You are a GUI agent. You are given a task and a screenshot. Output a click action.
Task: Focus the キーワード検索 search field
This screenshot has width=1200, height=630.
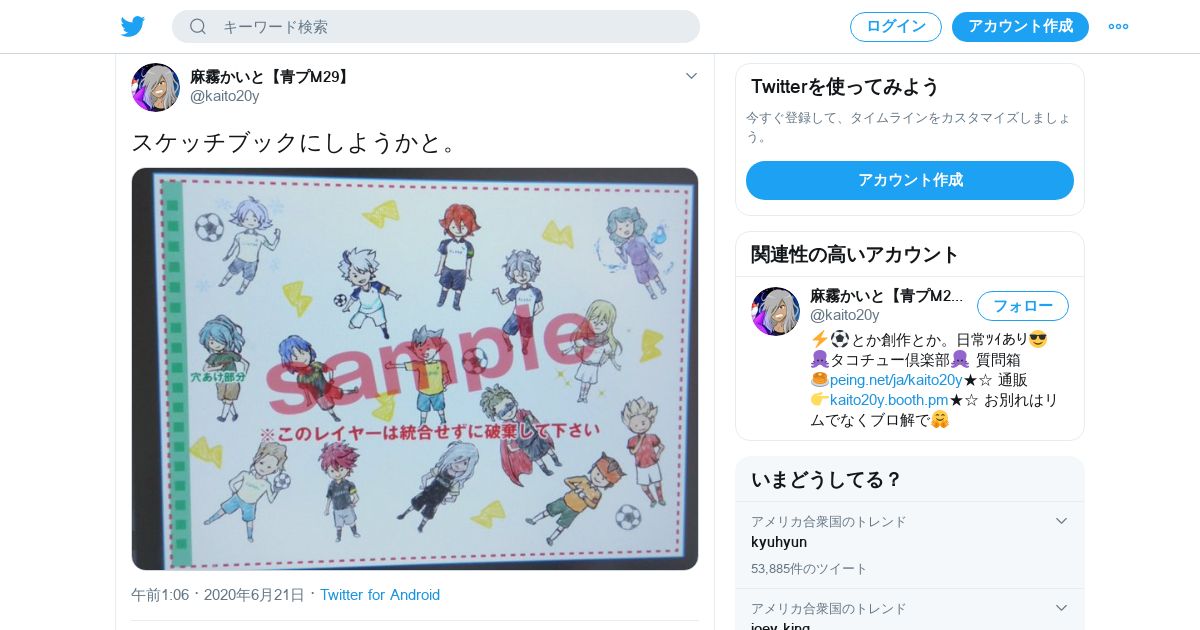coord(436,27)
